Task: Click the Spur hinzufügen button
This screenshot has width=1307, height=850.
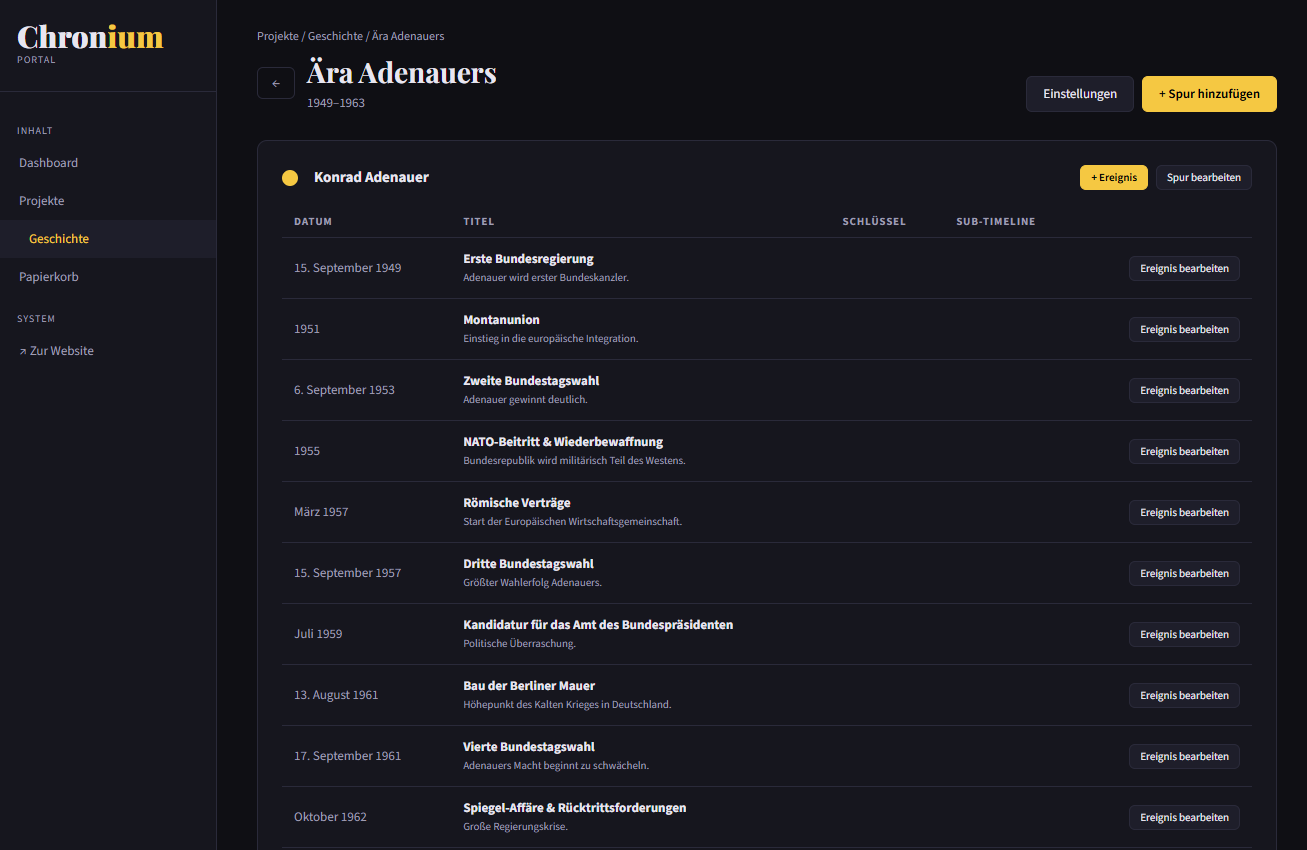Action: 1208,94
